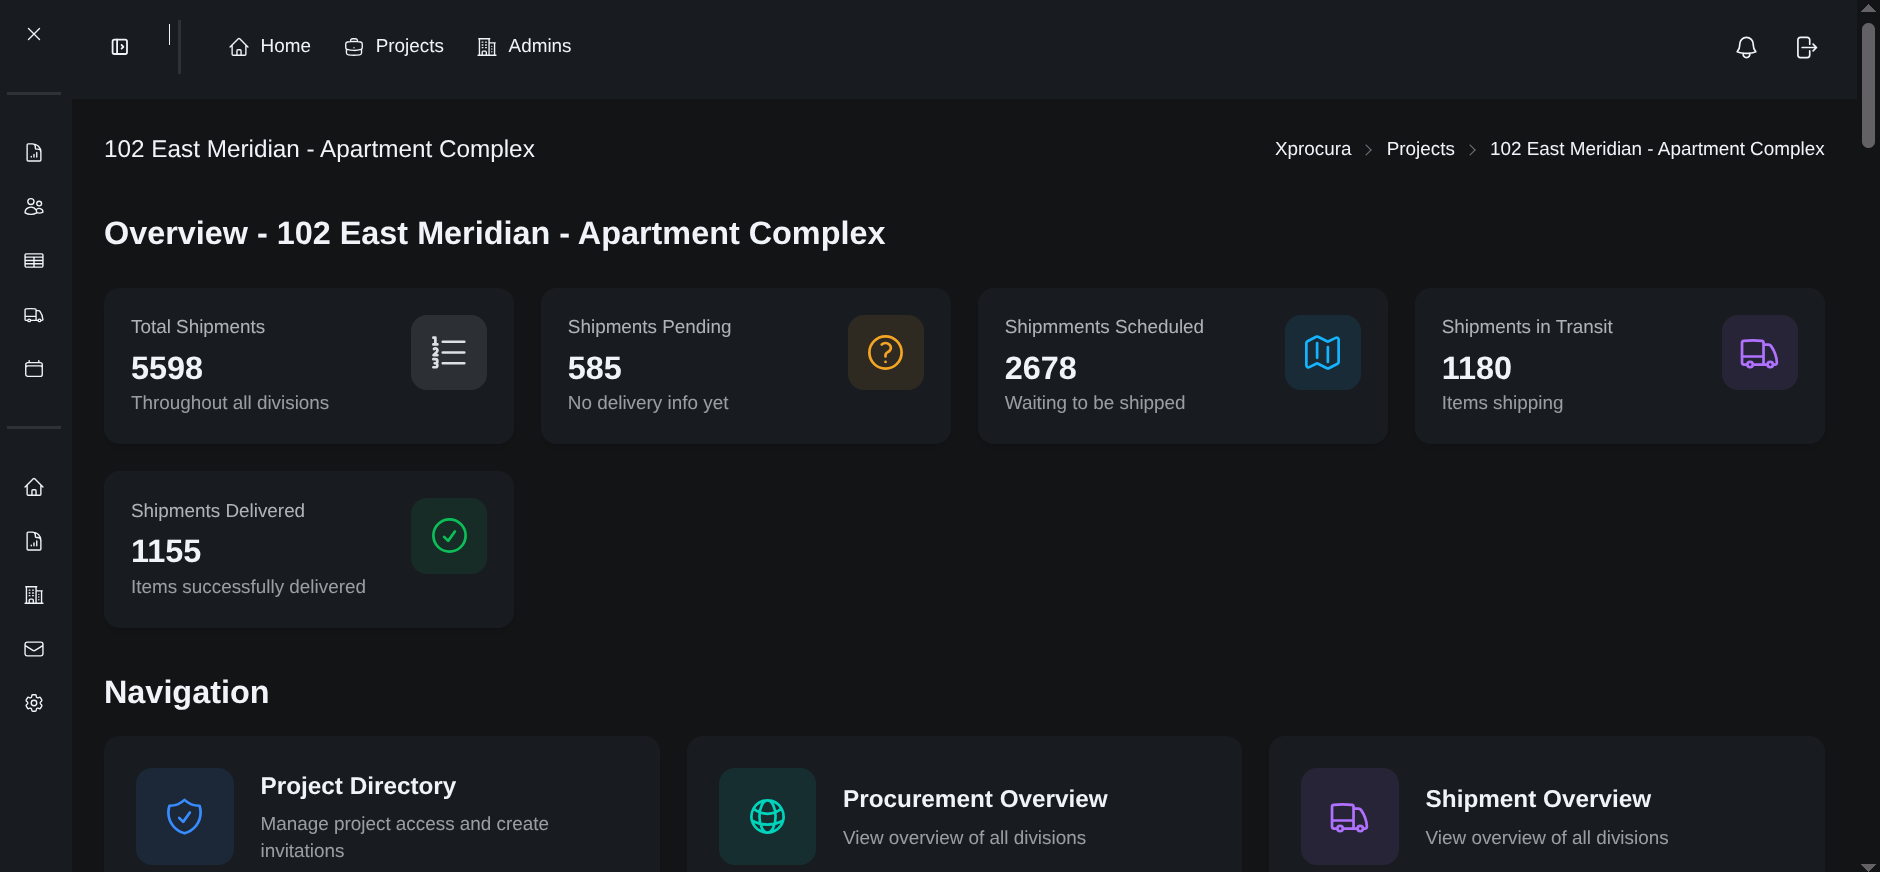The image size is (1880, 872).
Task: Click the Projects breadcrumb link
Action: click(x=1420, y=149)
